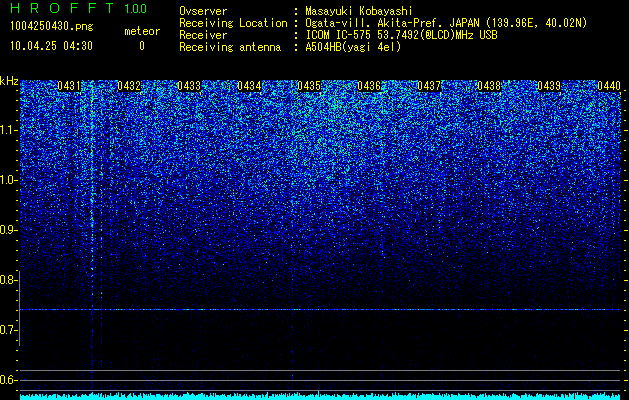Image resolution: width=629 pixels, height=400 pixels.
Task: Select the filename 1004250430.png
Action: pos(52,26)
